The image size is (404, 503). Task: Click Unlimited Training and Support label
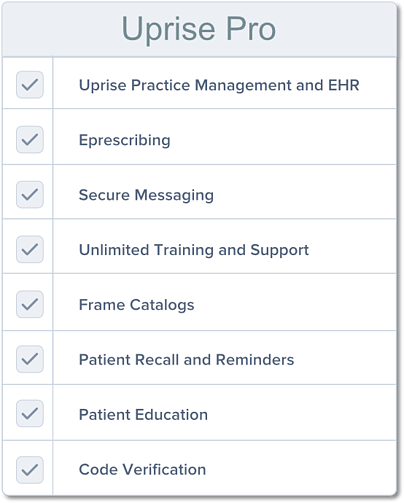coord(194,250)
